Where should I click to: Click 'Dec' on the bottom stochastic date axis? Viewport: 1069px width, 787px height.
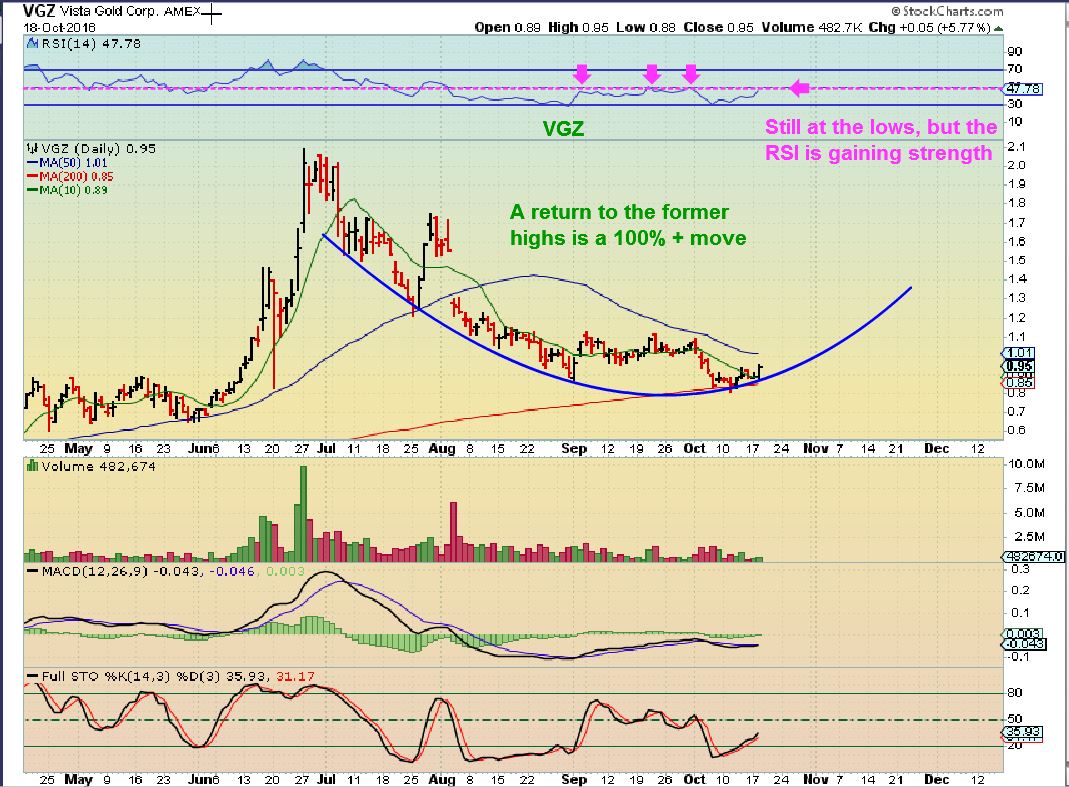(936, 779)
